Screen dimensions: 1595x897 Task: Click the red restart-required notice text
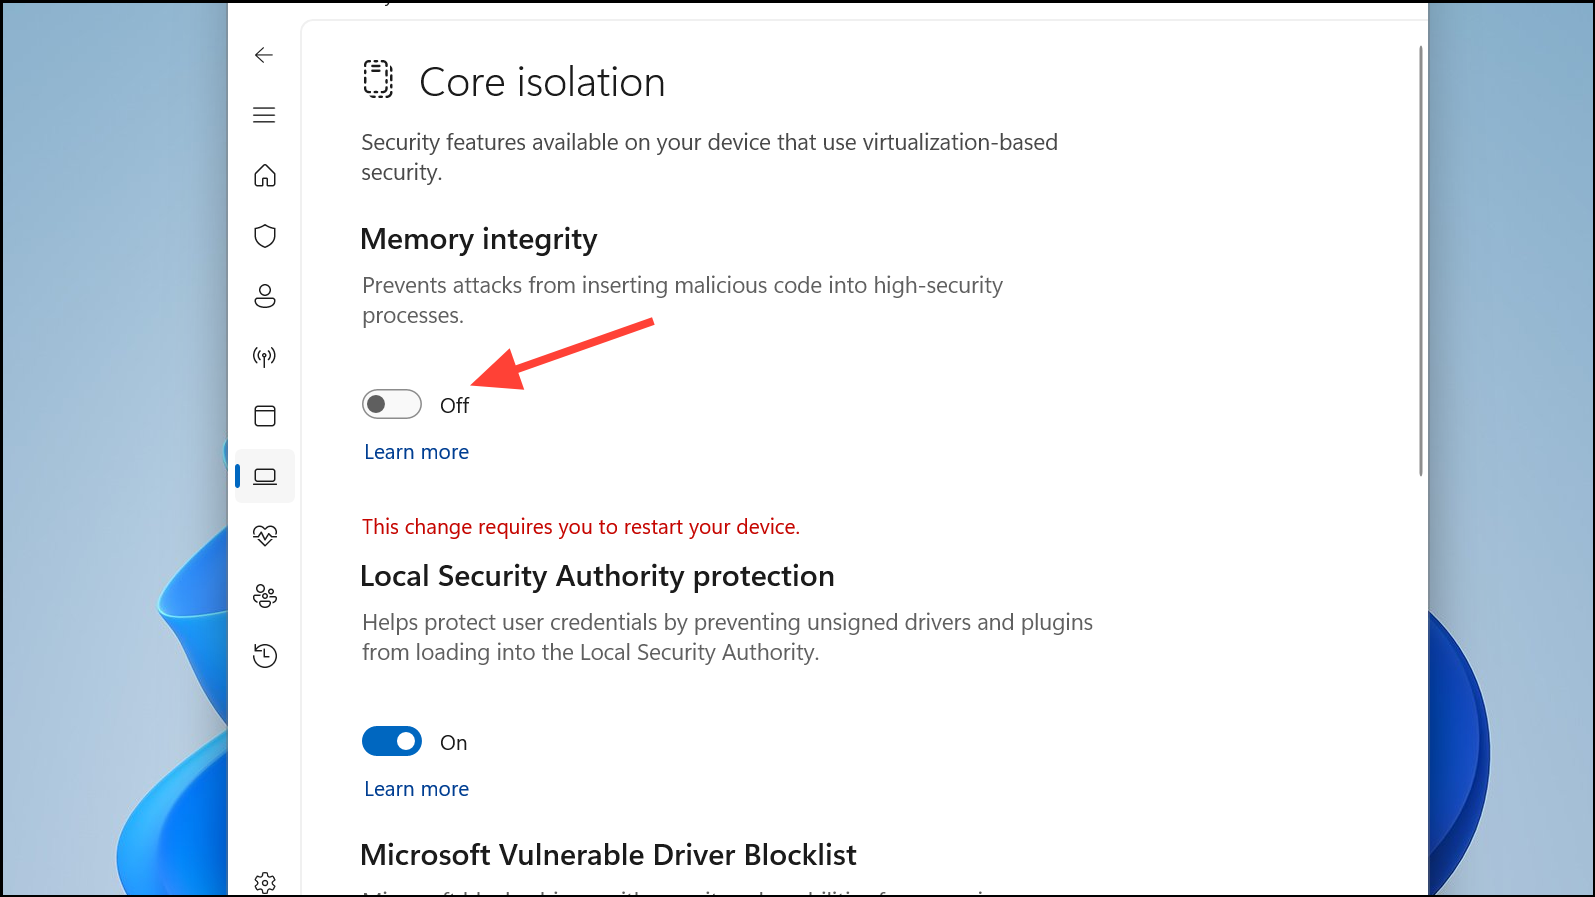tap(581, 527)
